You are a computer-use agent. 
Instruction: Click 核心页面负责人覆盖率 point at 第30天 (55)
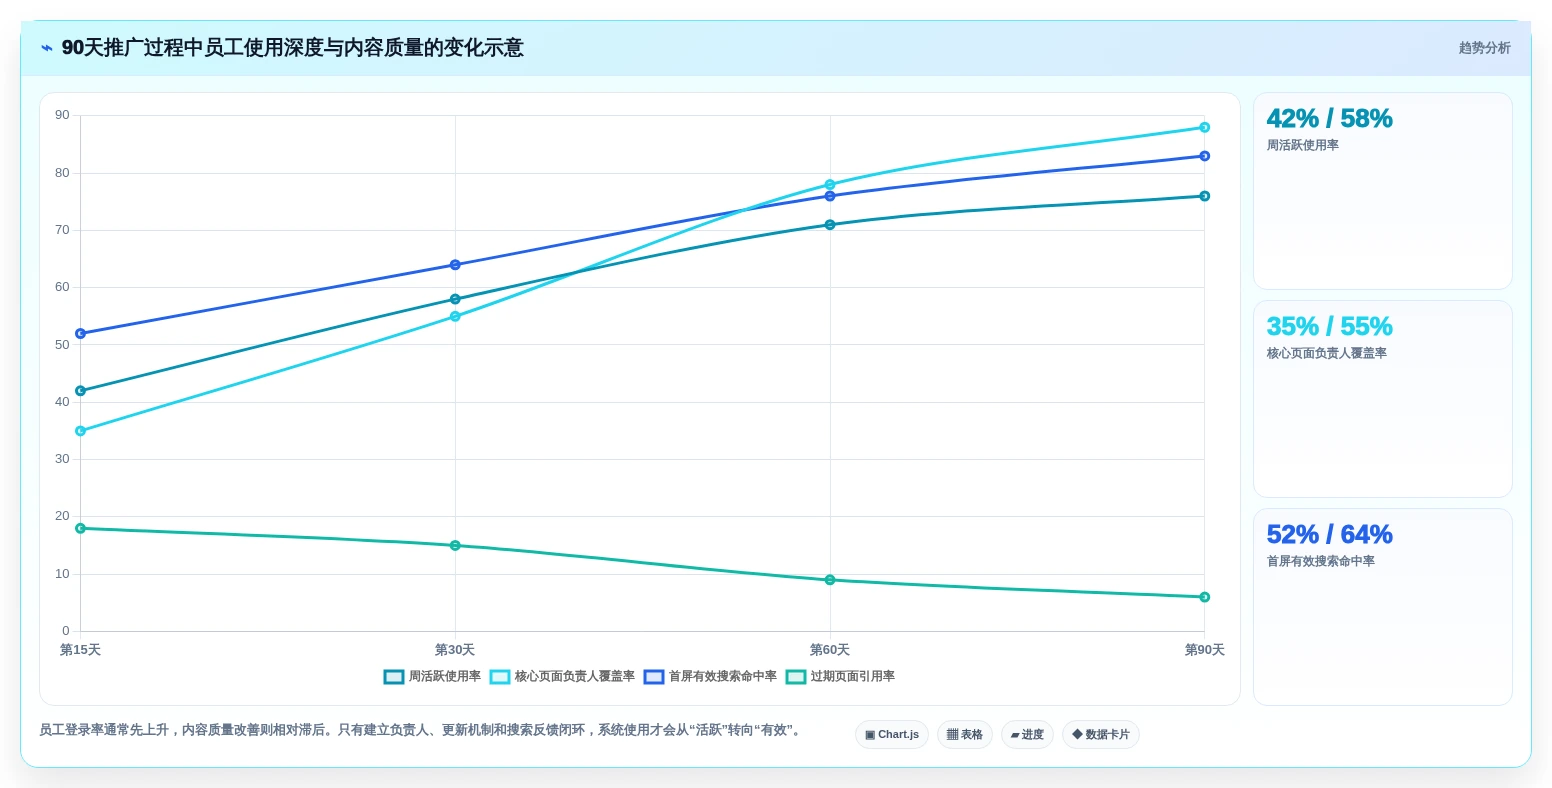point(455,316)
